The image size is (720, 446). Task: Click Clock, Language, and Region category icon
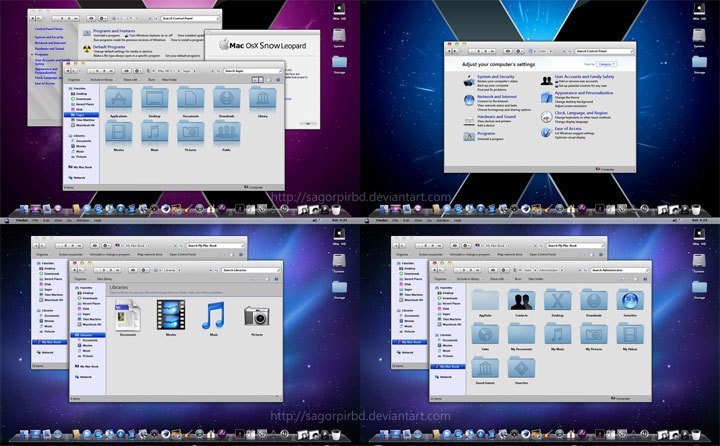[546, 117]
